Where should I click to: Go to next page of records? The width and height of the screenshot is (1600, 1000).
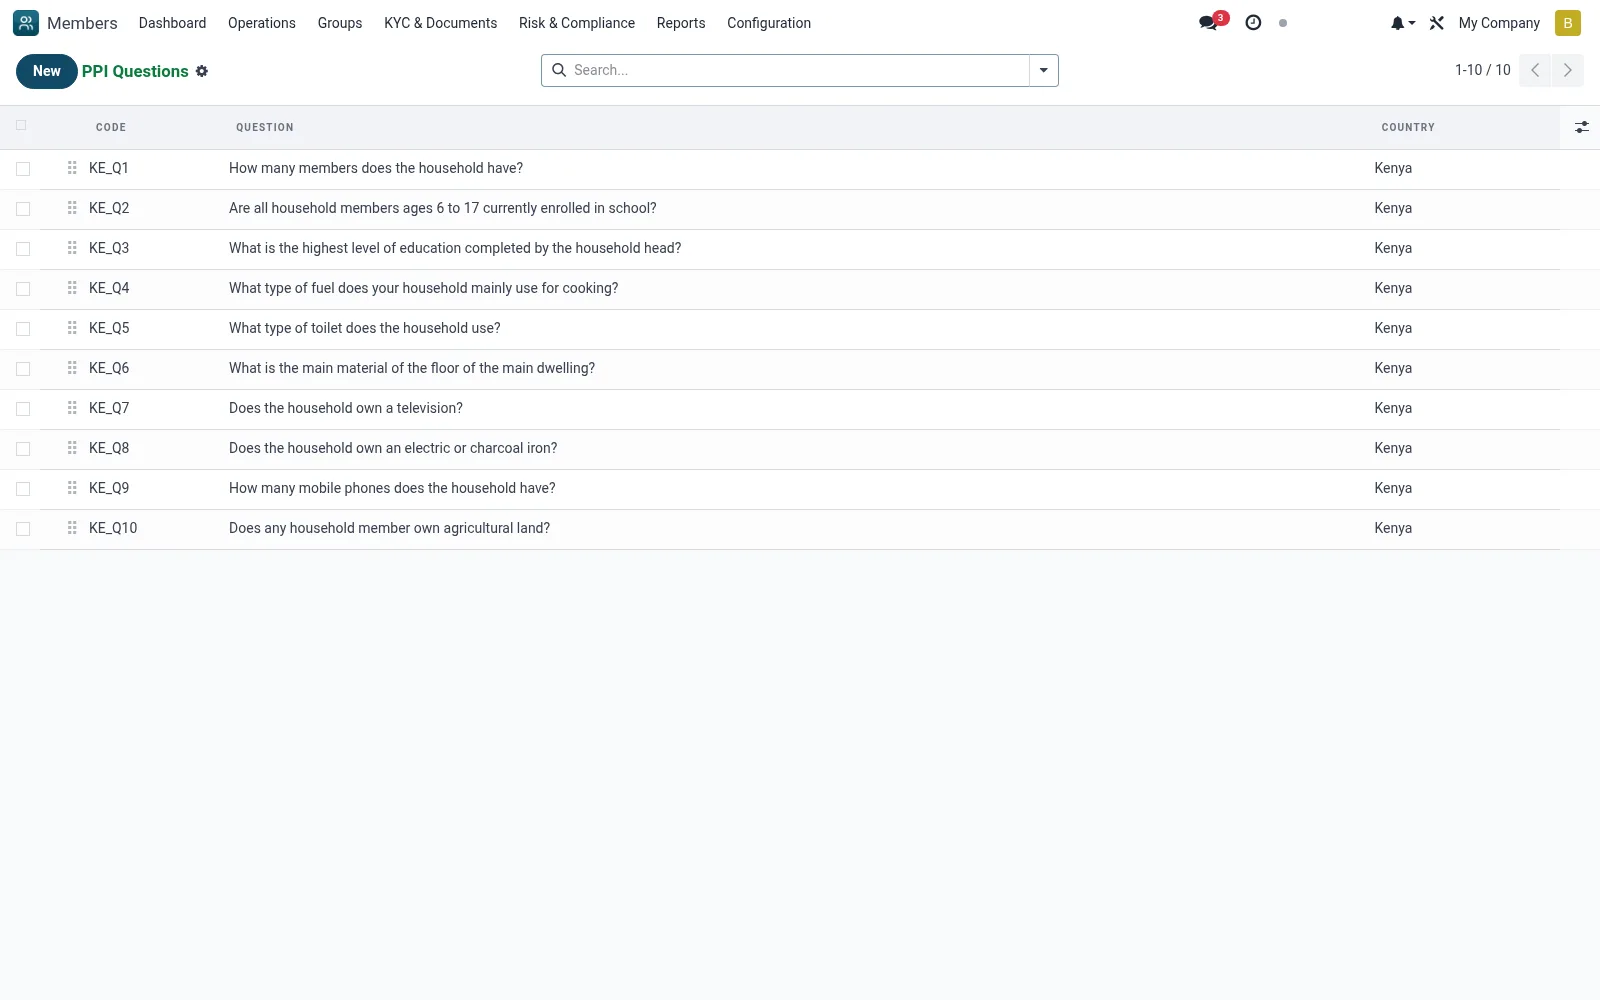(x=1567, y=70)
